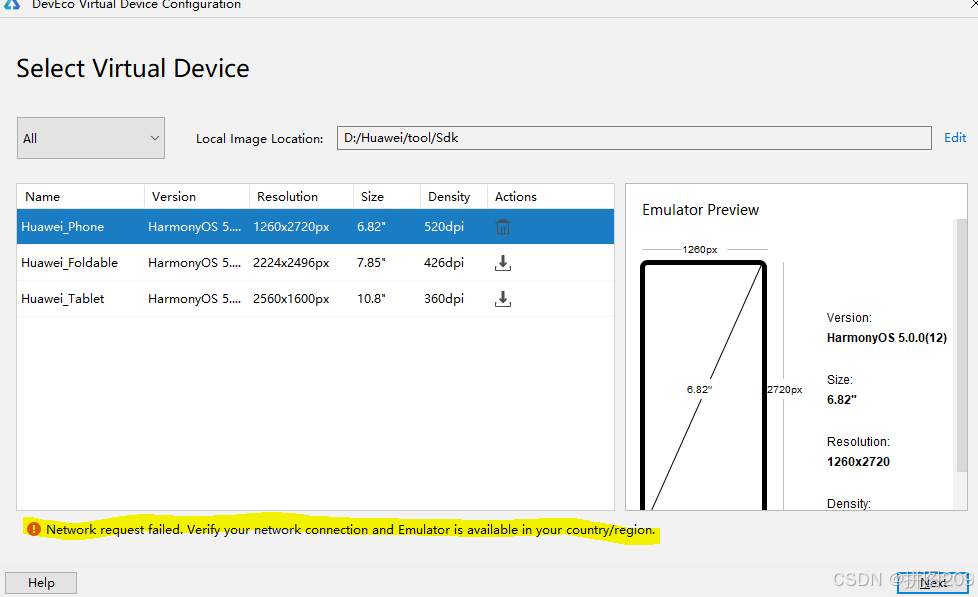This screenshot has width=978, height=597.
Task: Click the Local Image Location path field
Action: 634,138
